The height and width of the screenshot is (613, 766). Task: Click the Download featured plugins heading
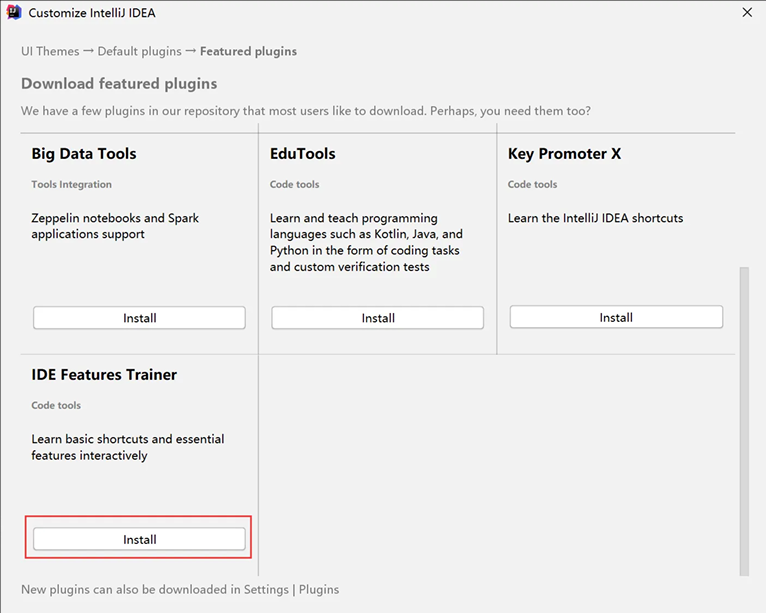(x=119, y=84)
